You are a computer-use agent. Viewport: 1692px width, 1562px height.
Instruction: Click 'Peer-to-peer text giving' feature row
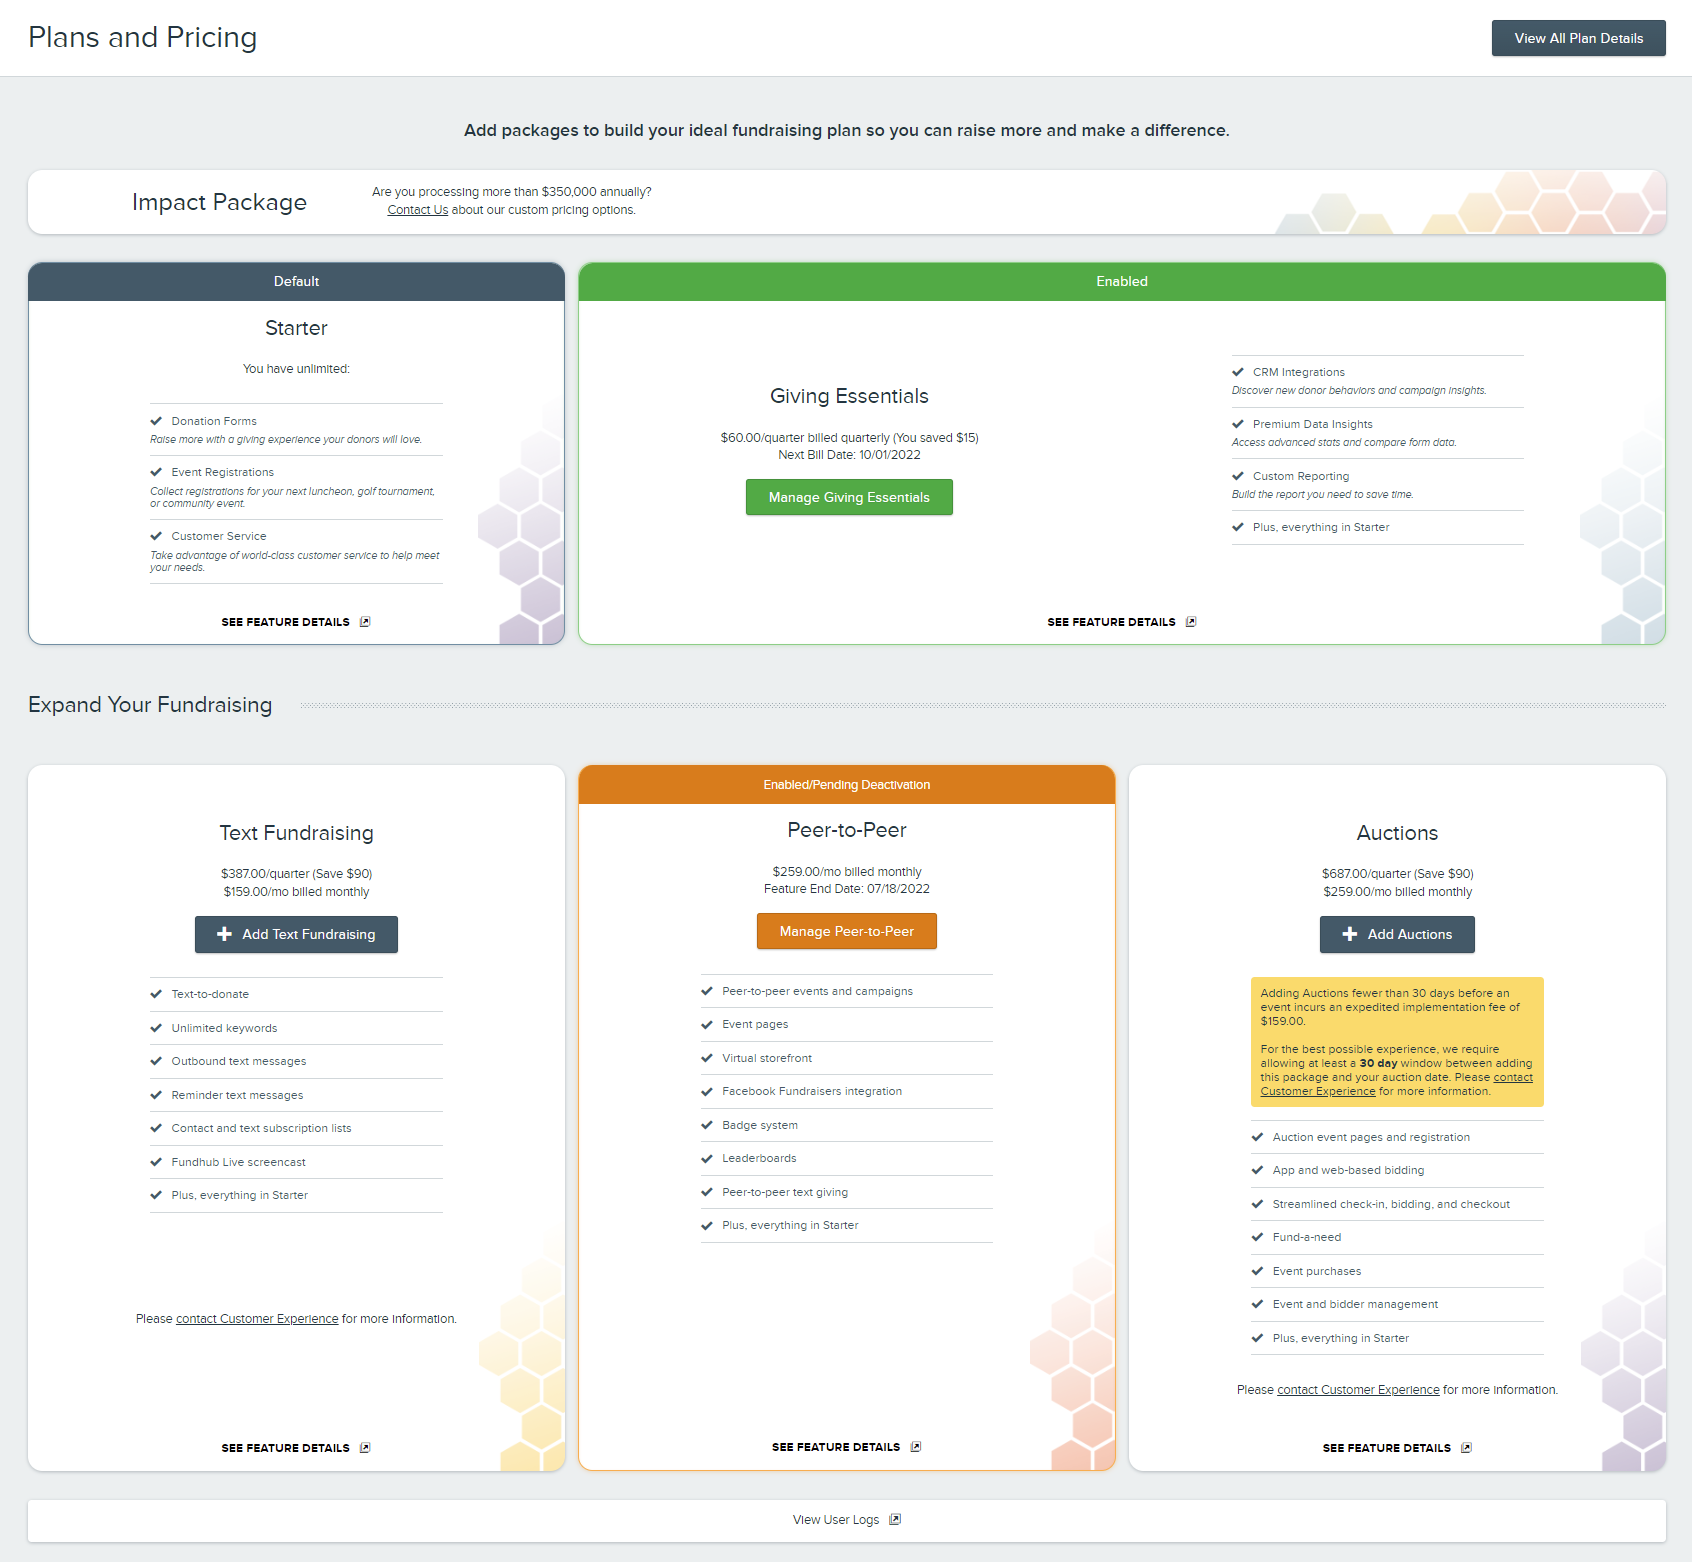click(847, 1192)
